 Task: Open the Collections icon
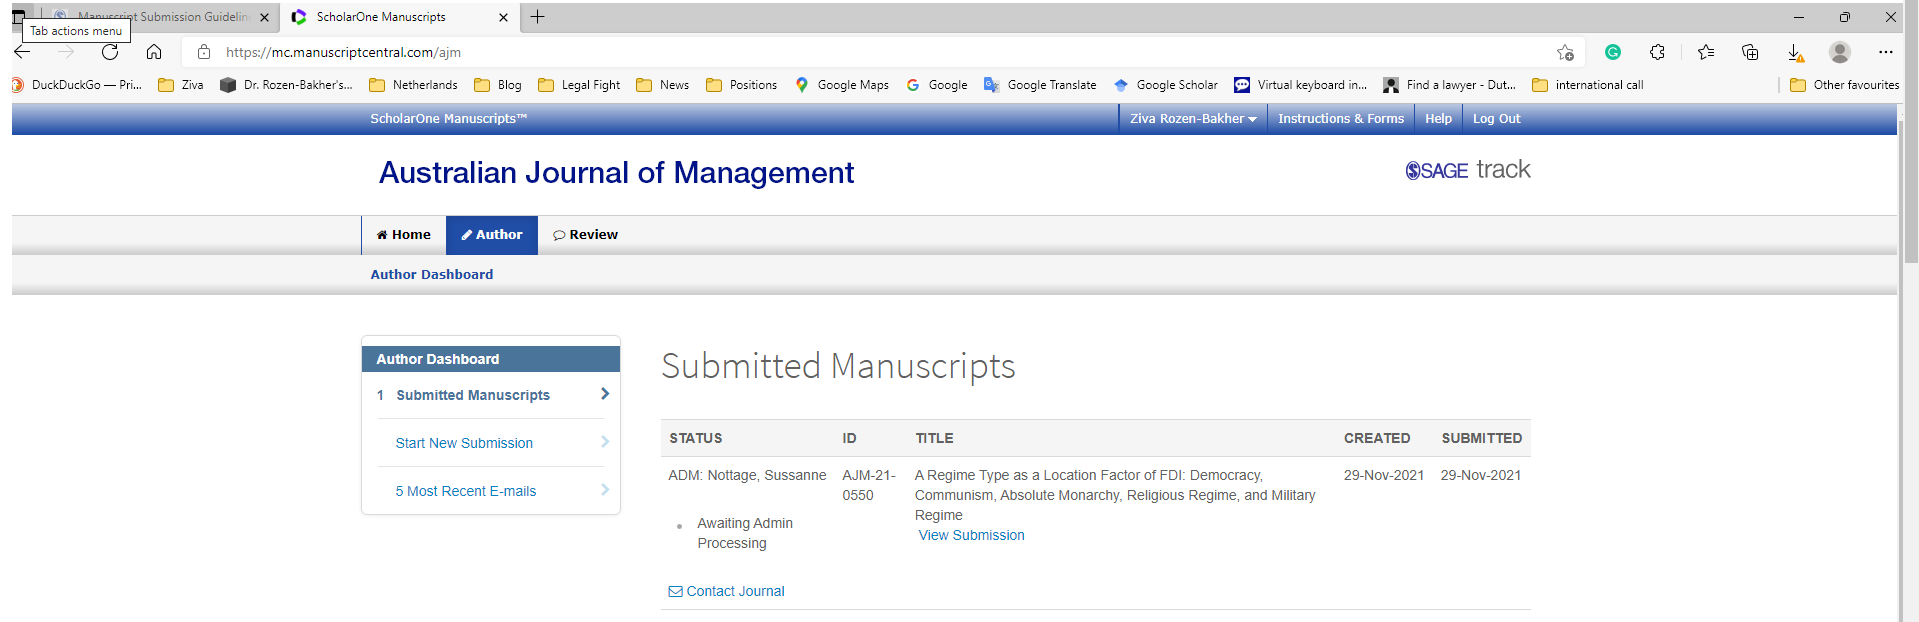tap(1750, 52)
